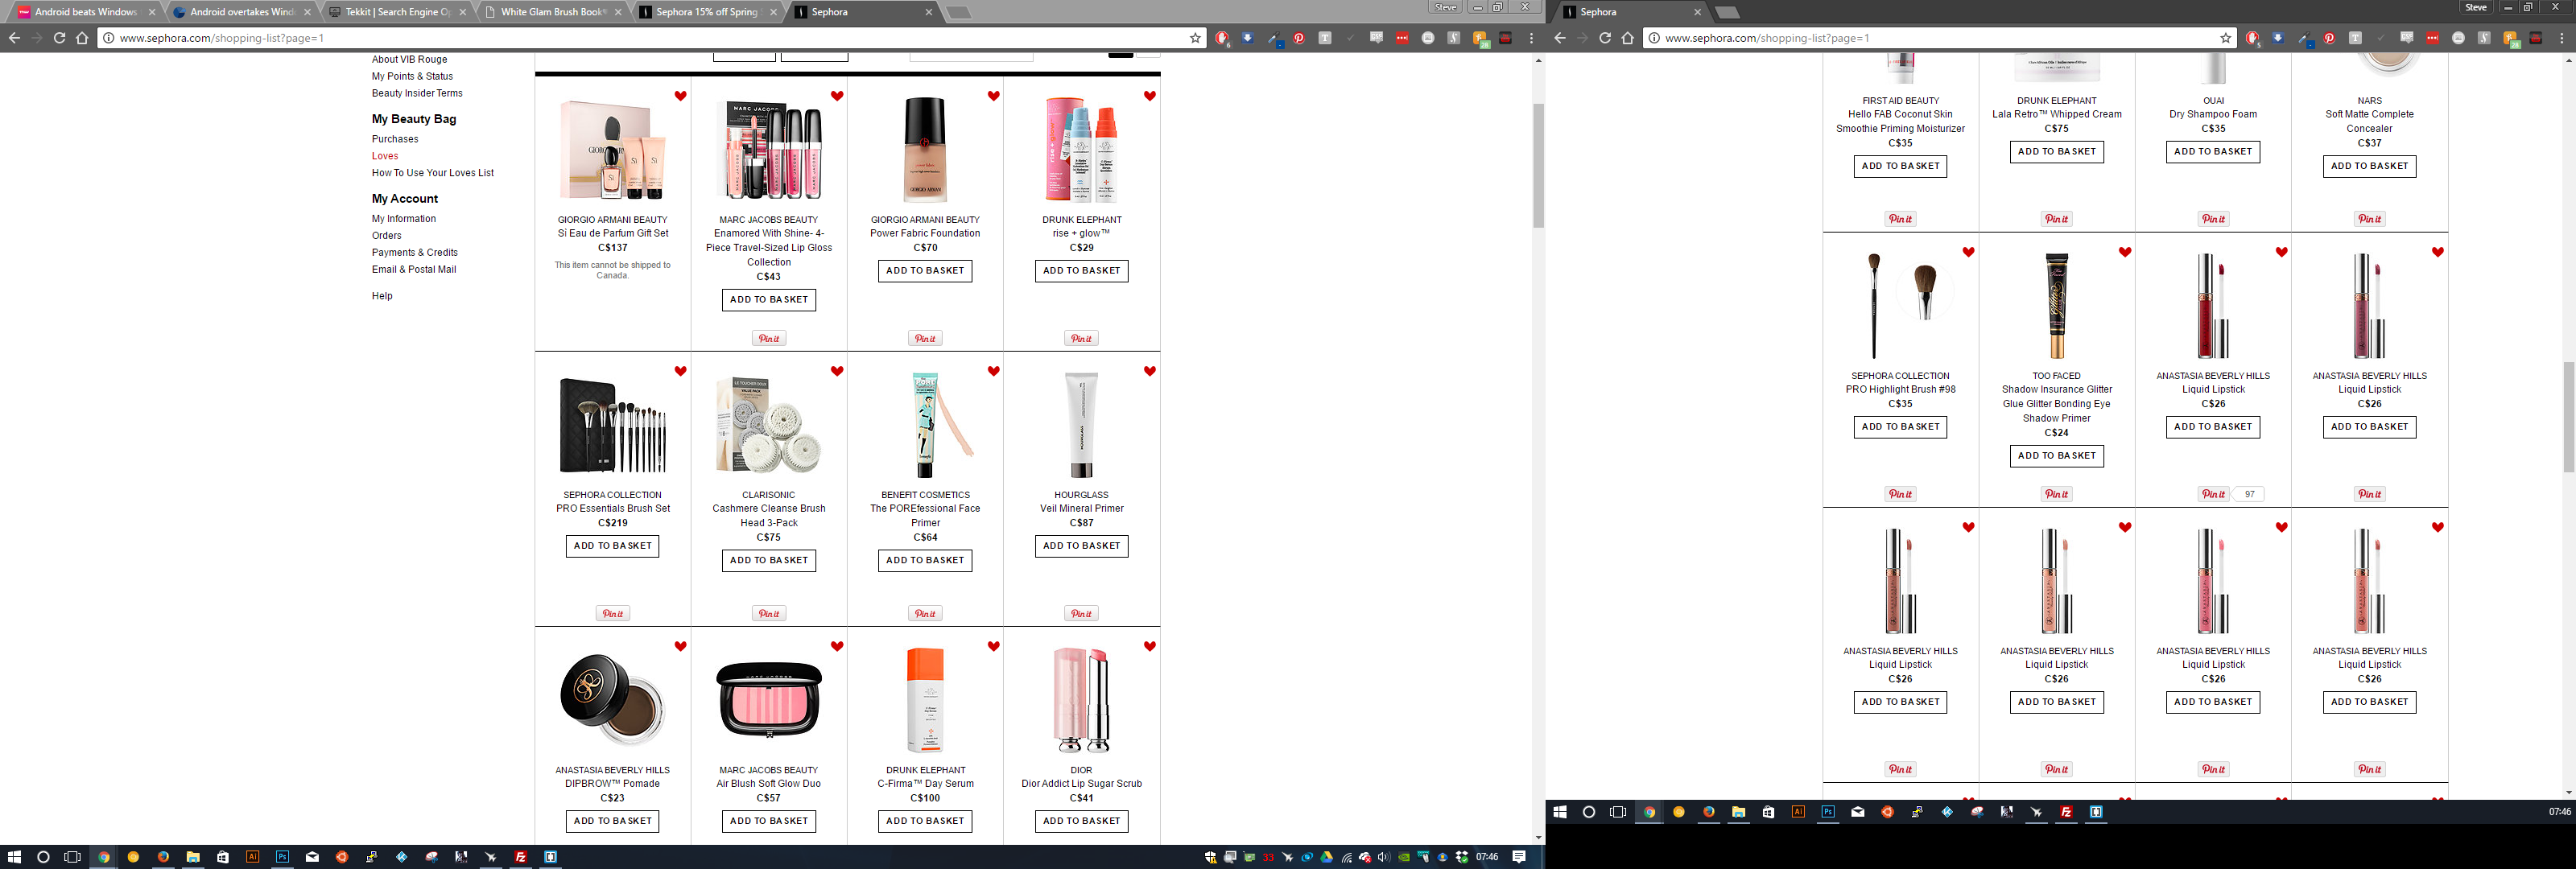This screenshot has width=2576, height=869.
Task: Open Pinterest extension in left Chrome window
Action: (x=1299, y=38)
